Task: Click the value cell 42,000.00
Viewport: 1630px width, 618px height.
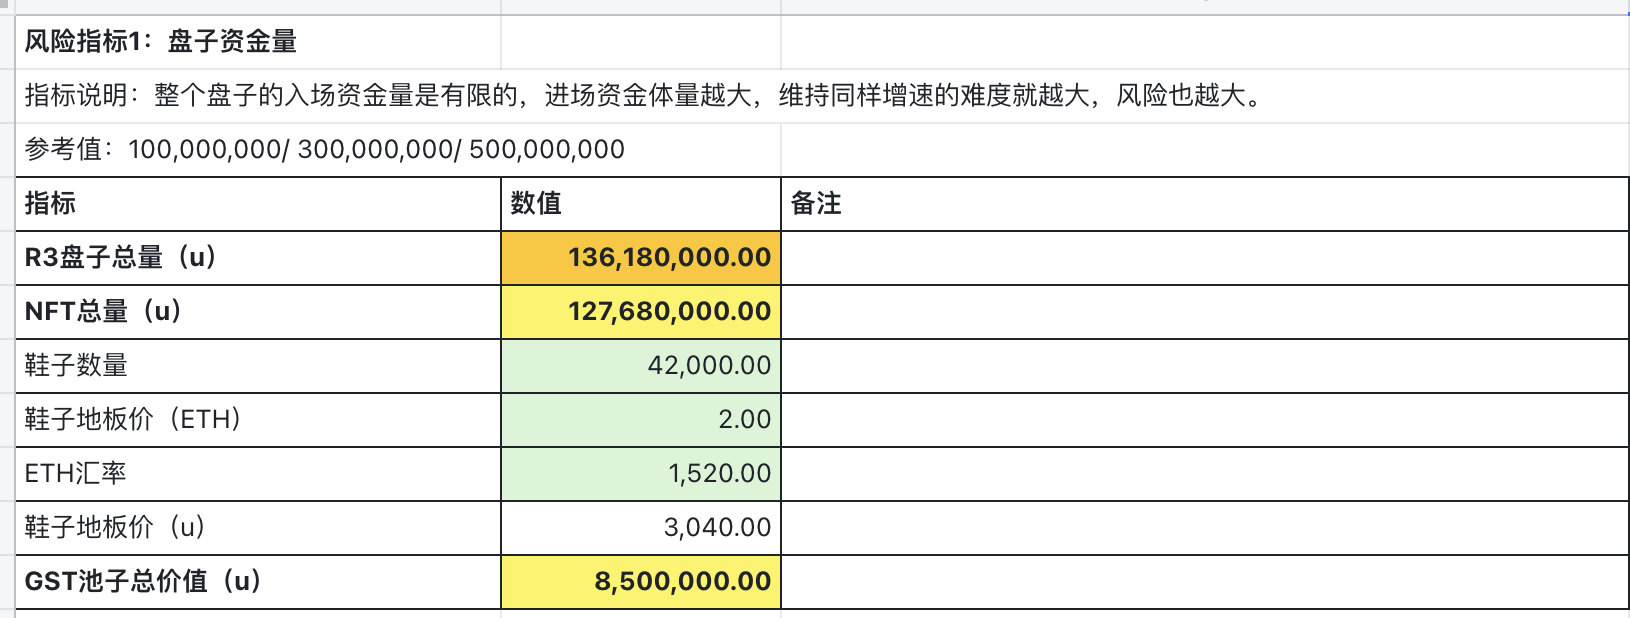Action: 641,366
